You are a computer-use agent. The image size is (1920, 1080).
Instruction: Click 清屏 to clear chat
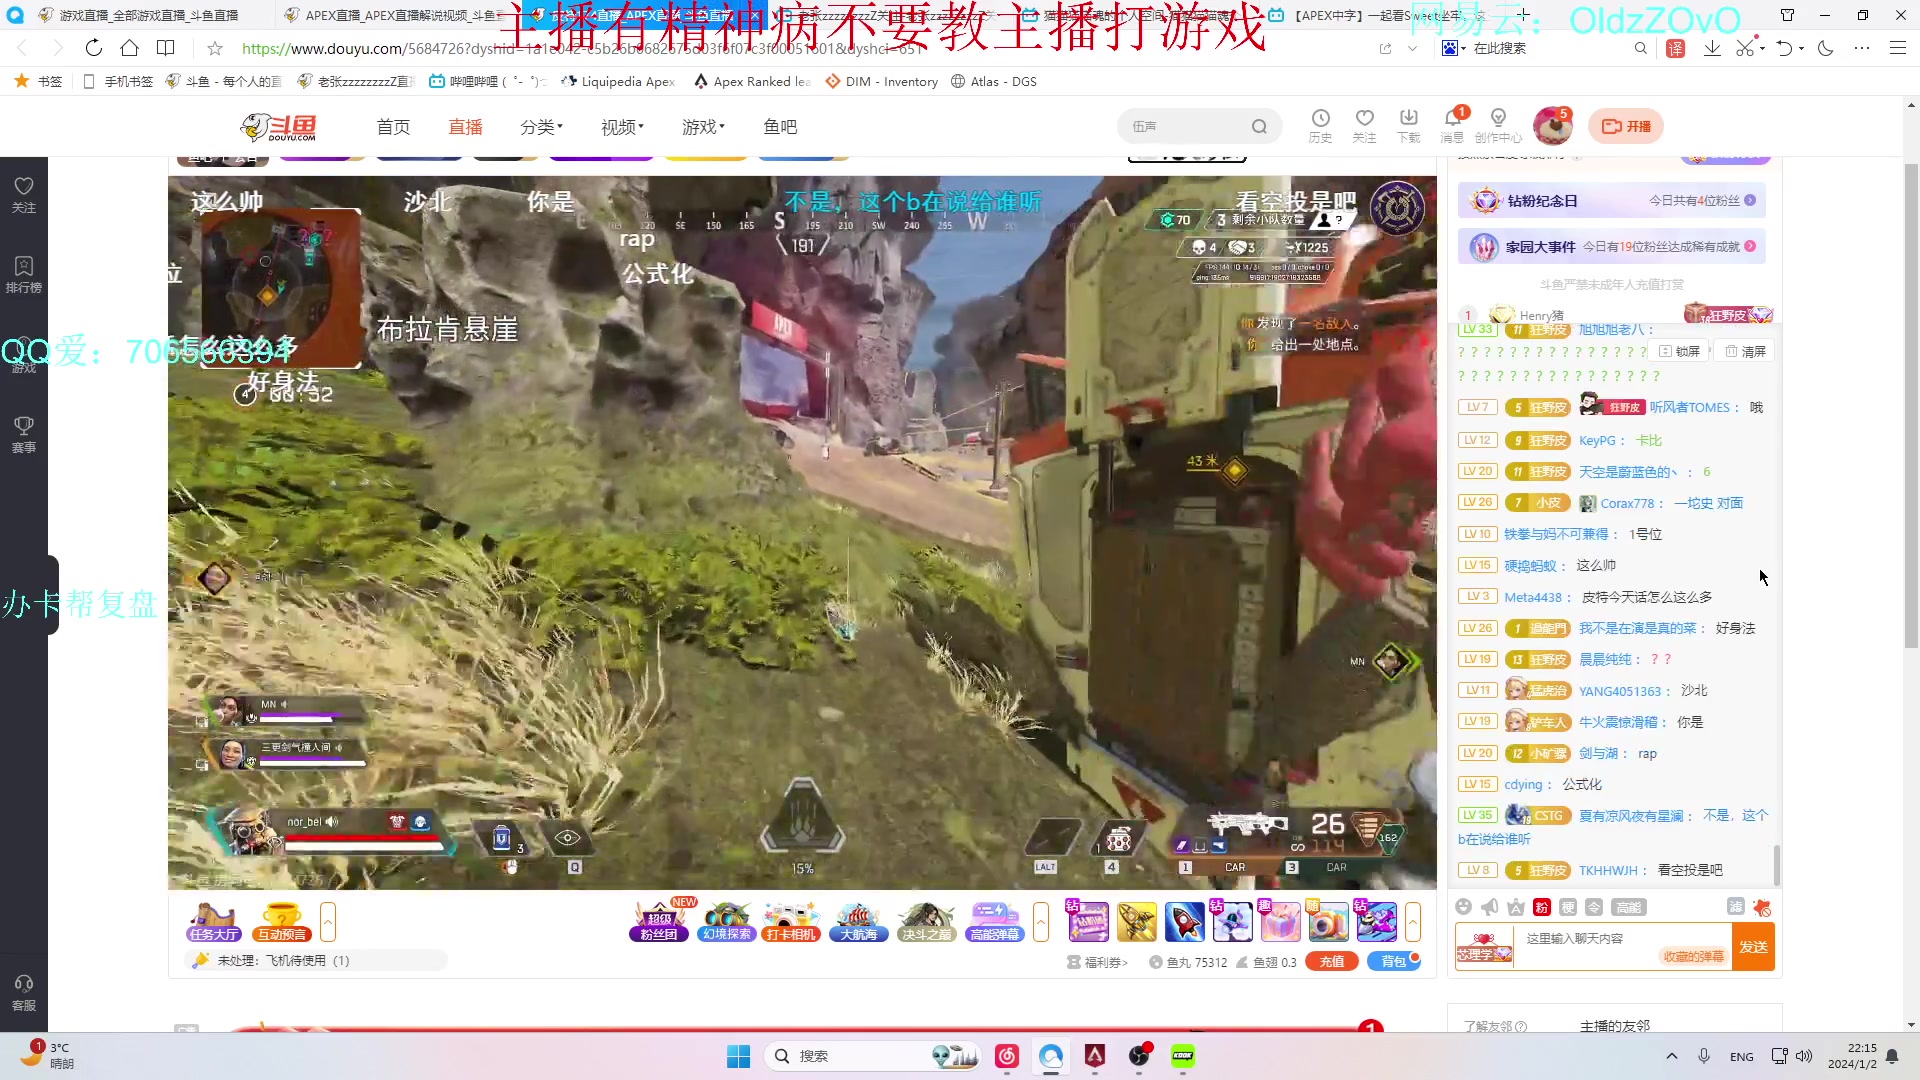tap(1745, 351)
